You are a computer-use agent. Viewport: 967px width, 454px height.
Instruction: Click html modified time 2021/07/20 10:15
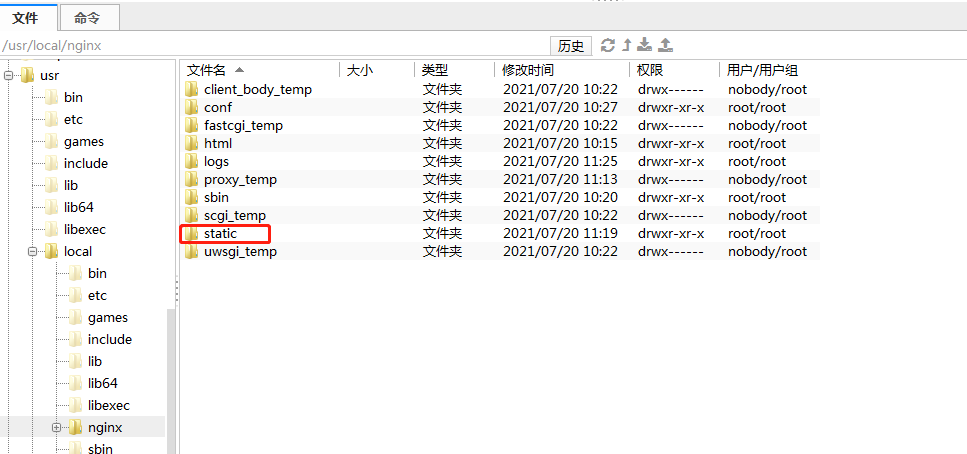[560, 144]
